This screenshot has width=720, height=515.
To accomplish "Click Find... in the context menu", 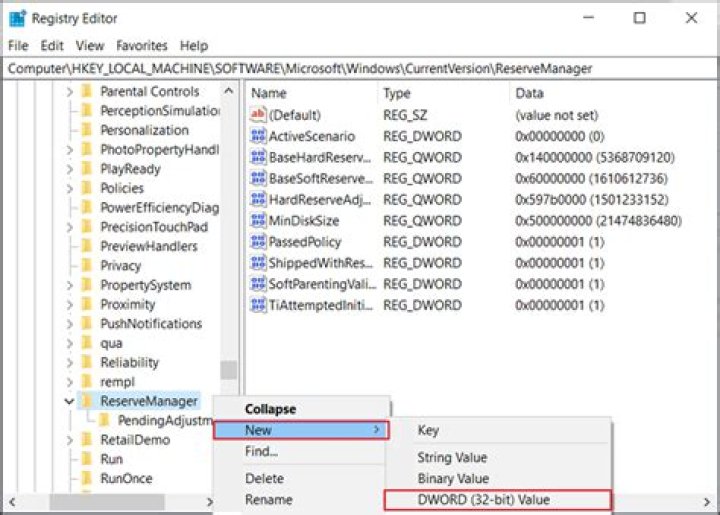I will coord(261,451).
